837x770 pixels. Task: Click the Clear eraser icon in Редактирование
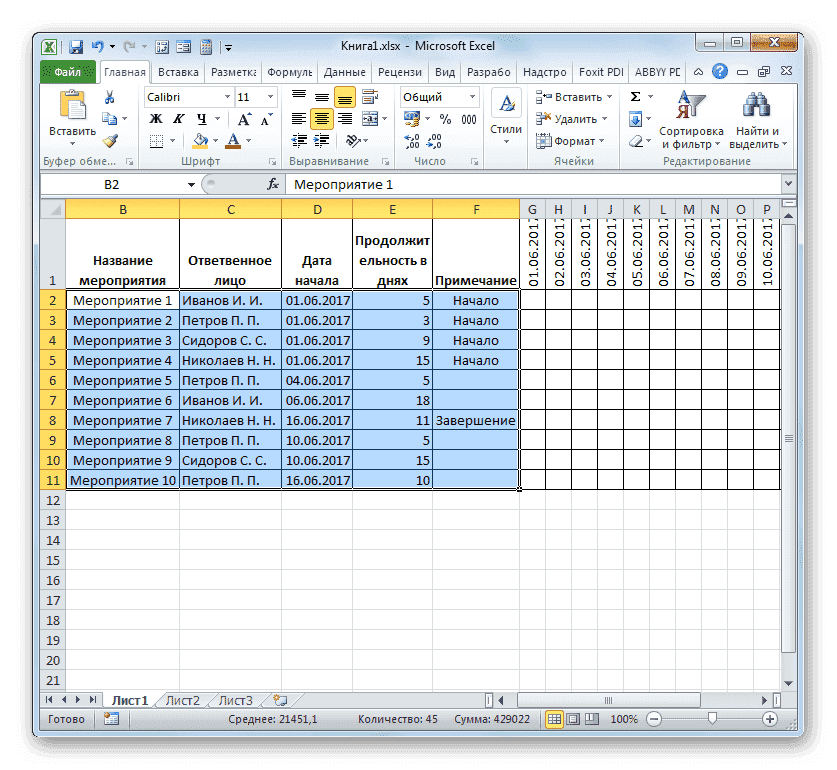point(636,140)
